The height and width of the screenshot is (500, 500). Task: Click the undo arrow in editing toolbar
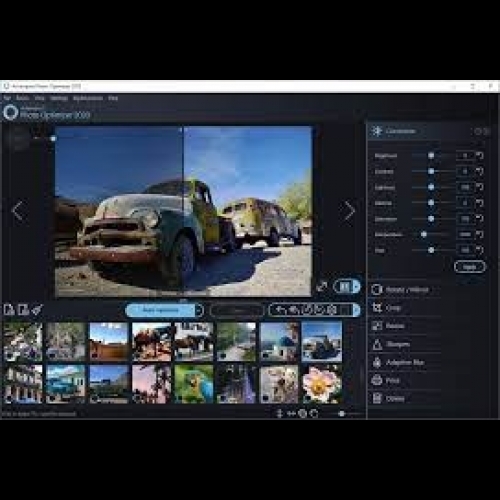[x=281, y=310]
